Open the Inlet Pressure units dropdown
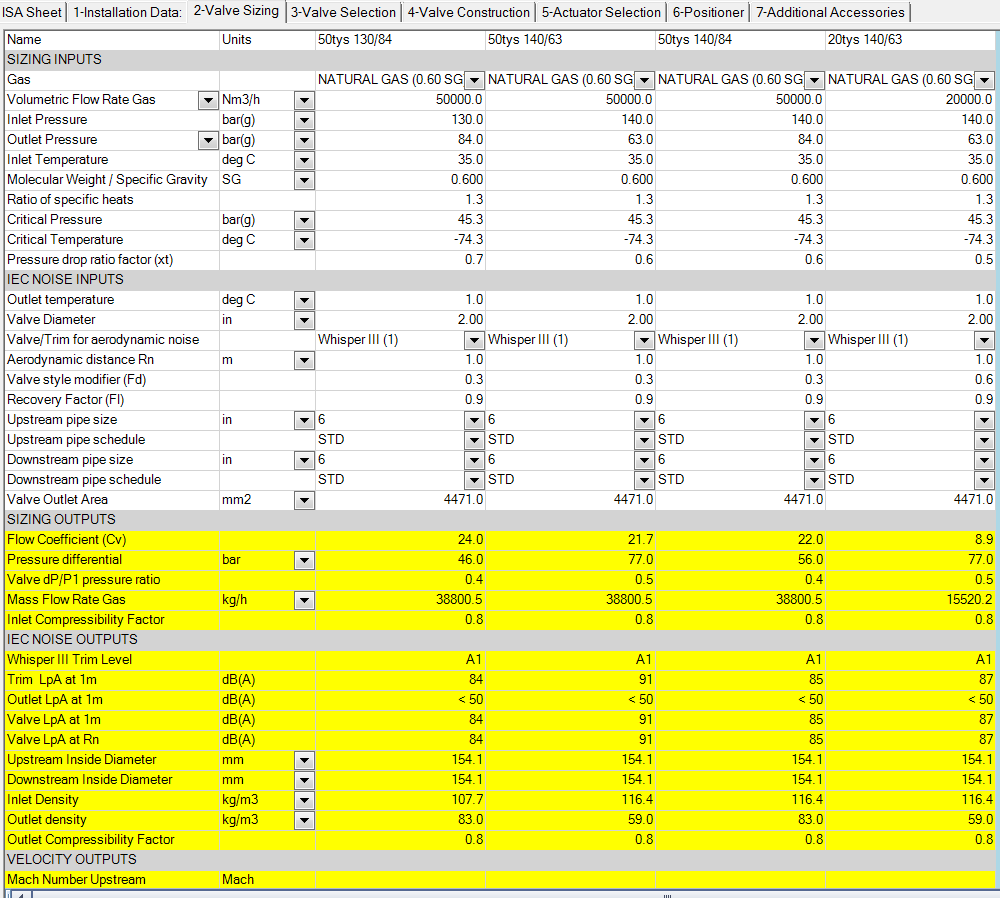The height and width of the screenshot is (898, 1000). [304, 120]
